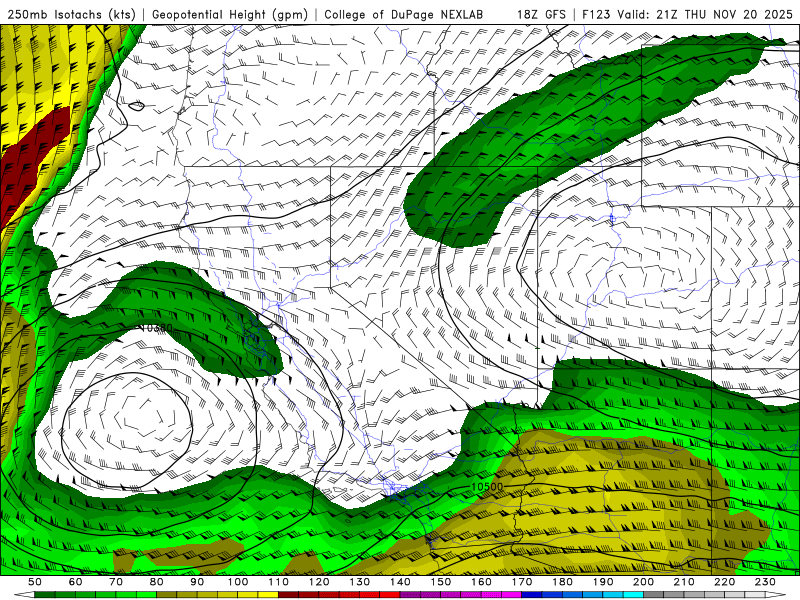Click the 10500 height contour label

(x=487, y=487)
